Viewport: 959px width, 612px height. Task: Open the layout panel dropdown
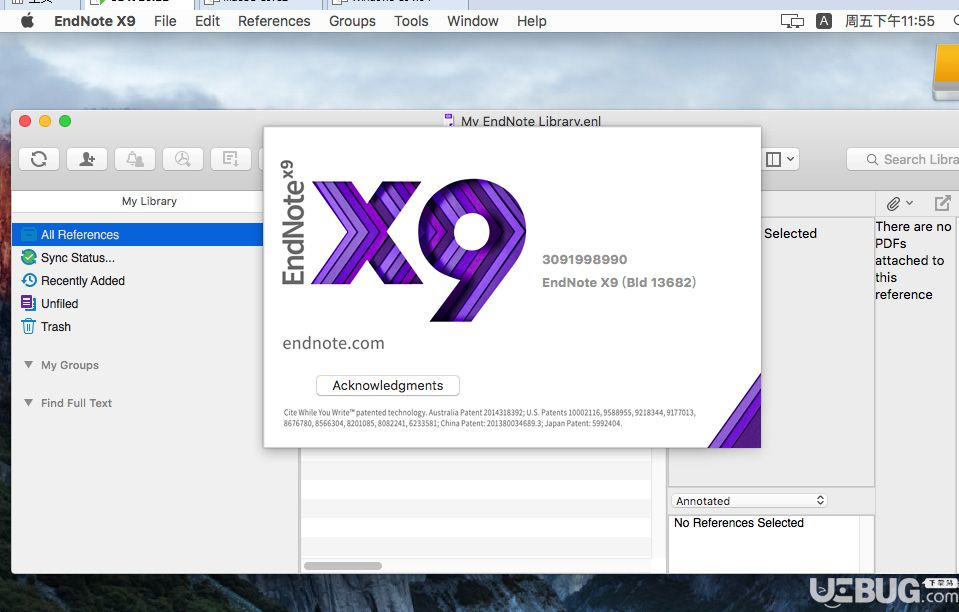[x=780, y=160]
